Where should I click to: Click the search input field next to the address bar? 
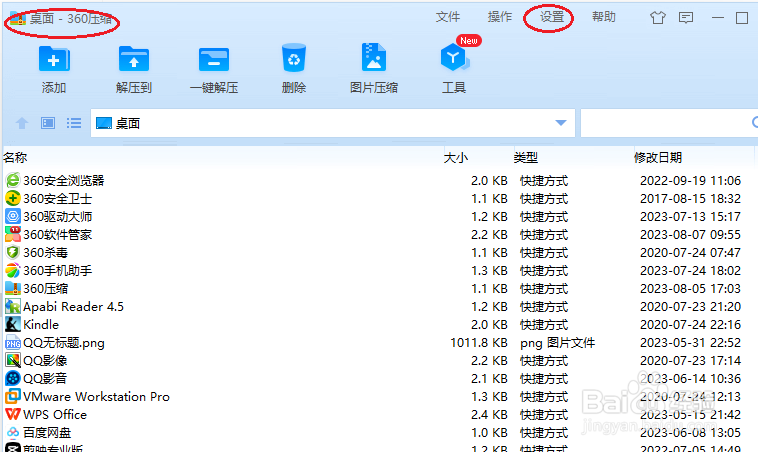coord(669,123)
